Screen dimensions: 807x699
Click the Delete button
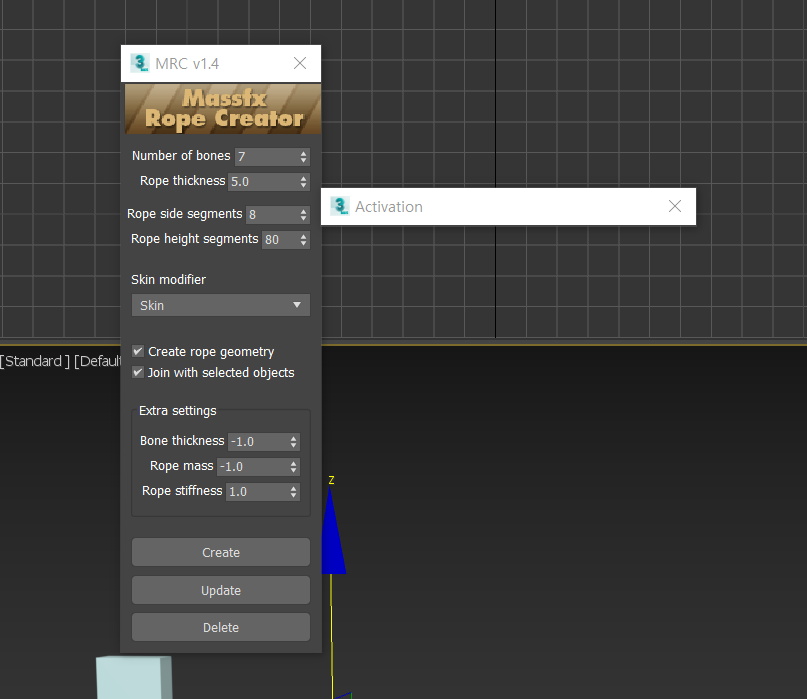(221, 627)
